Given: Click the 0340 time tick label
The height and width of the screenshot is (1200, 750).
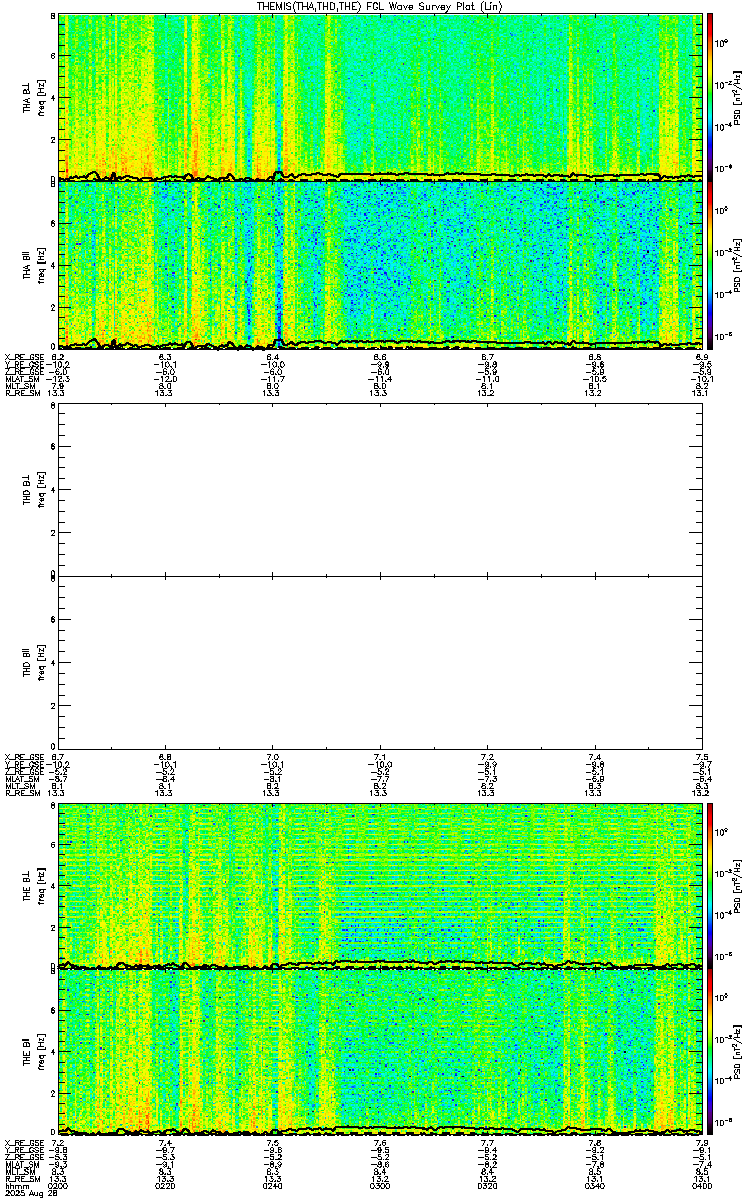Looking at the screenshot, I should pyautogui.click(x=595, y=1186).
